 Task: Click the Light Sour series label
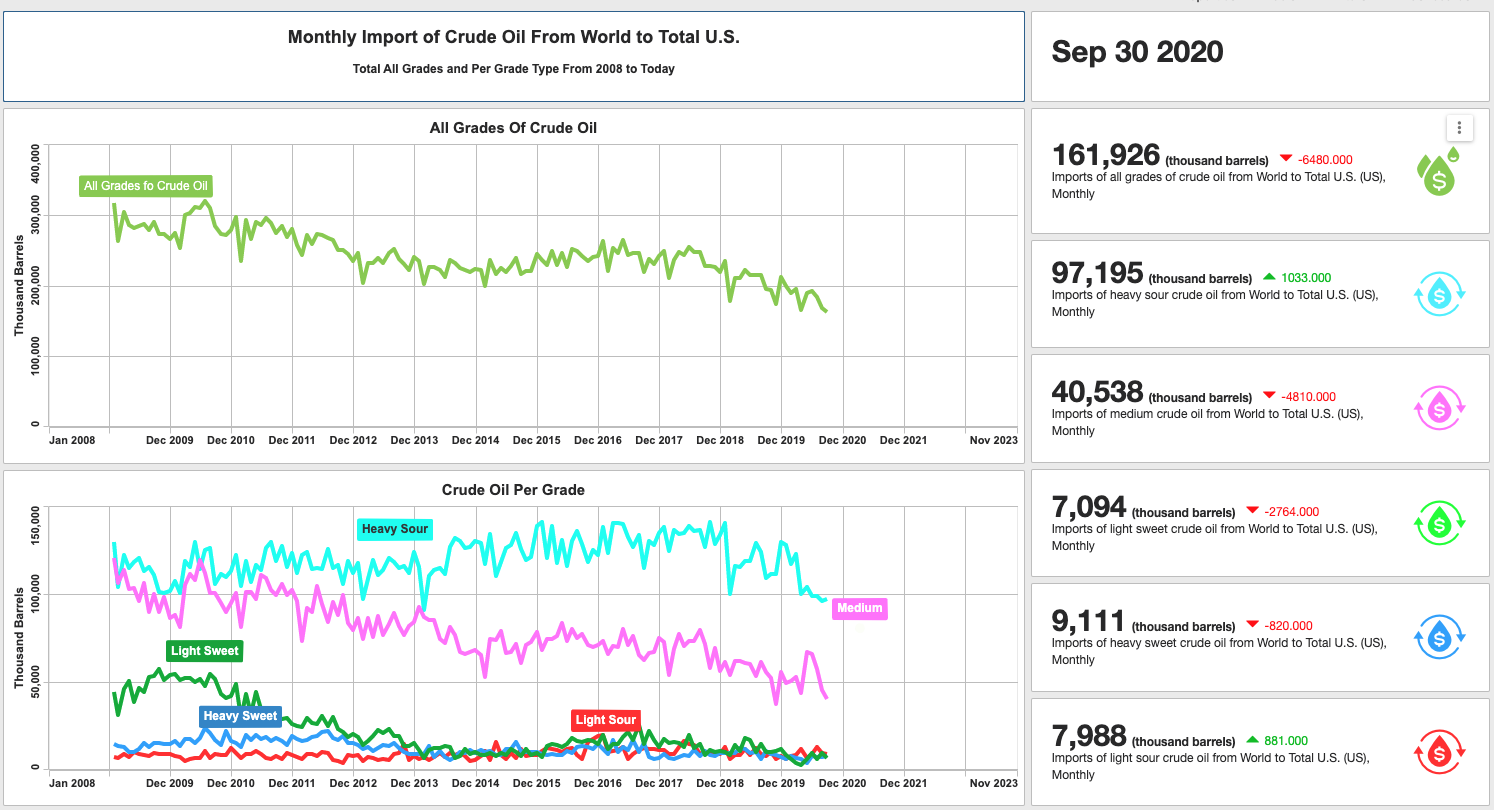tap(606, 720)
